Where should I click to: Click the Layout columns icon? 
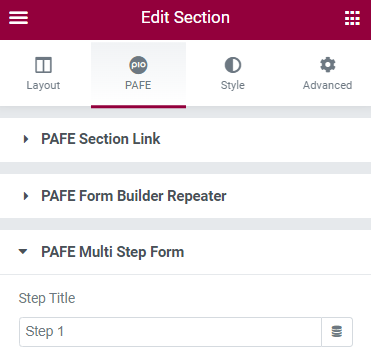43,65
